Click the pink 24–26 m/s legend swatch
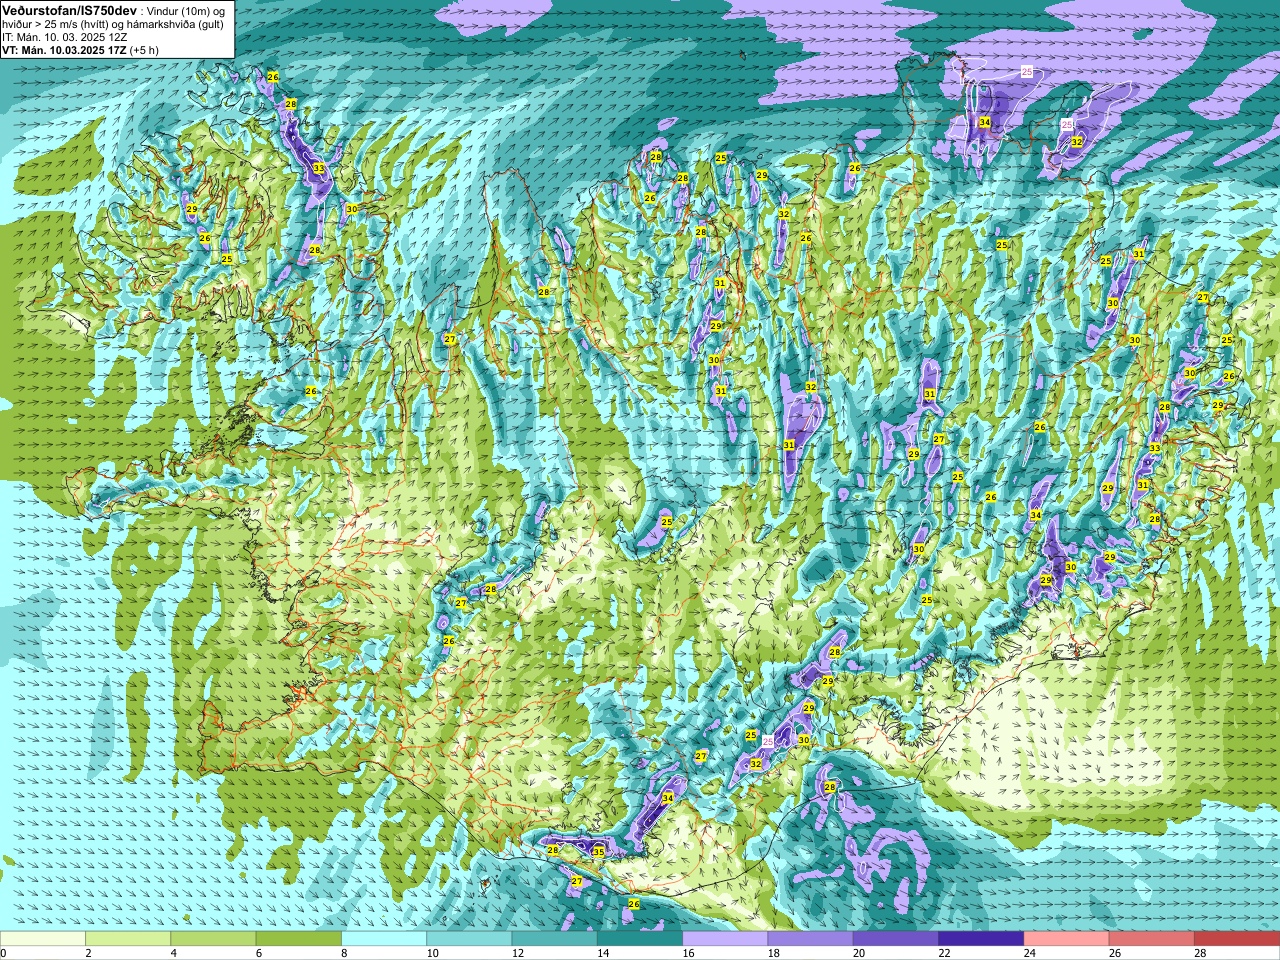 1067,939
